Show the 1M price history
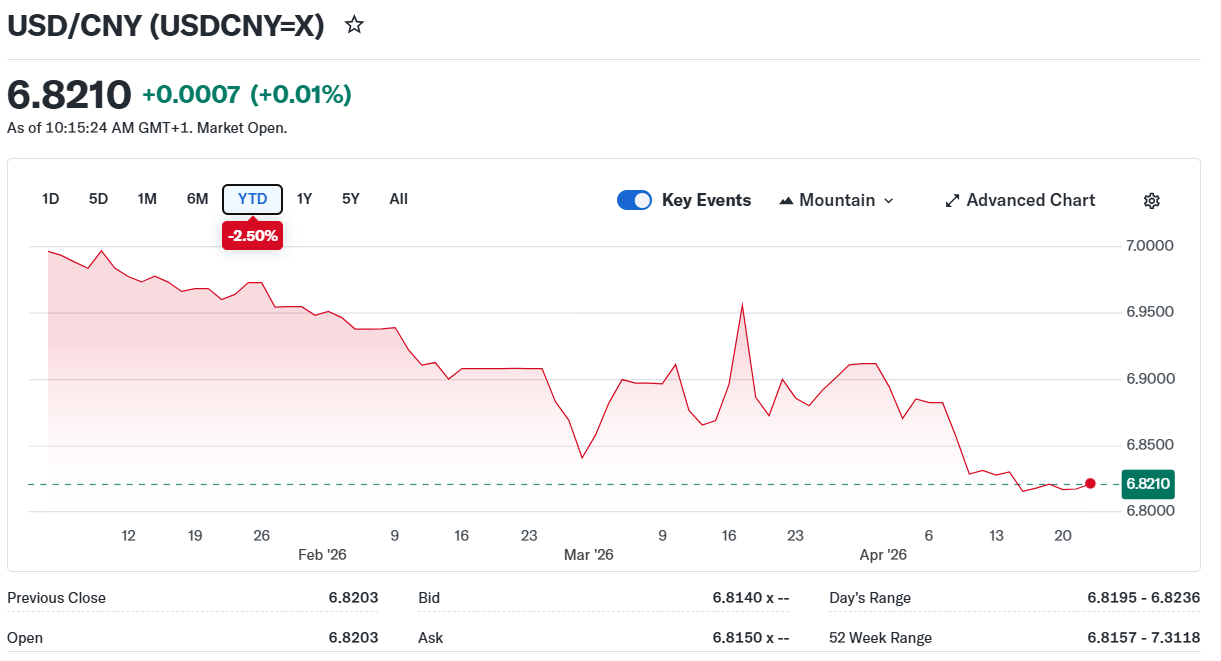 click(147, 199)
